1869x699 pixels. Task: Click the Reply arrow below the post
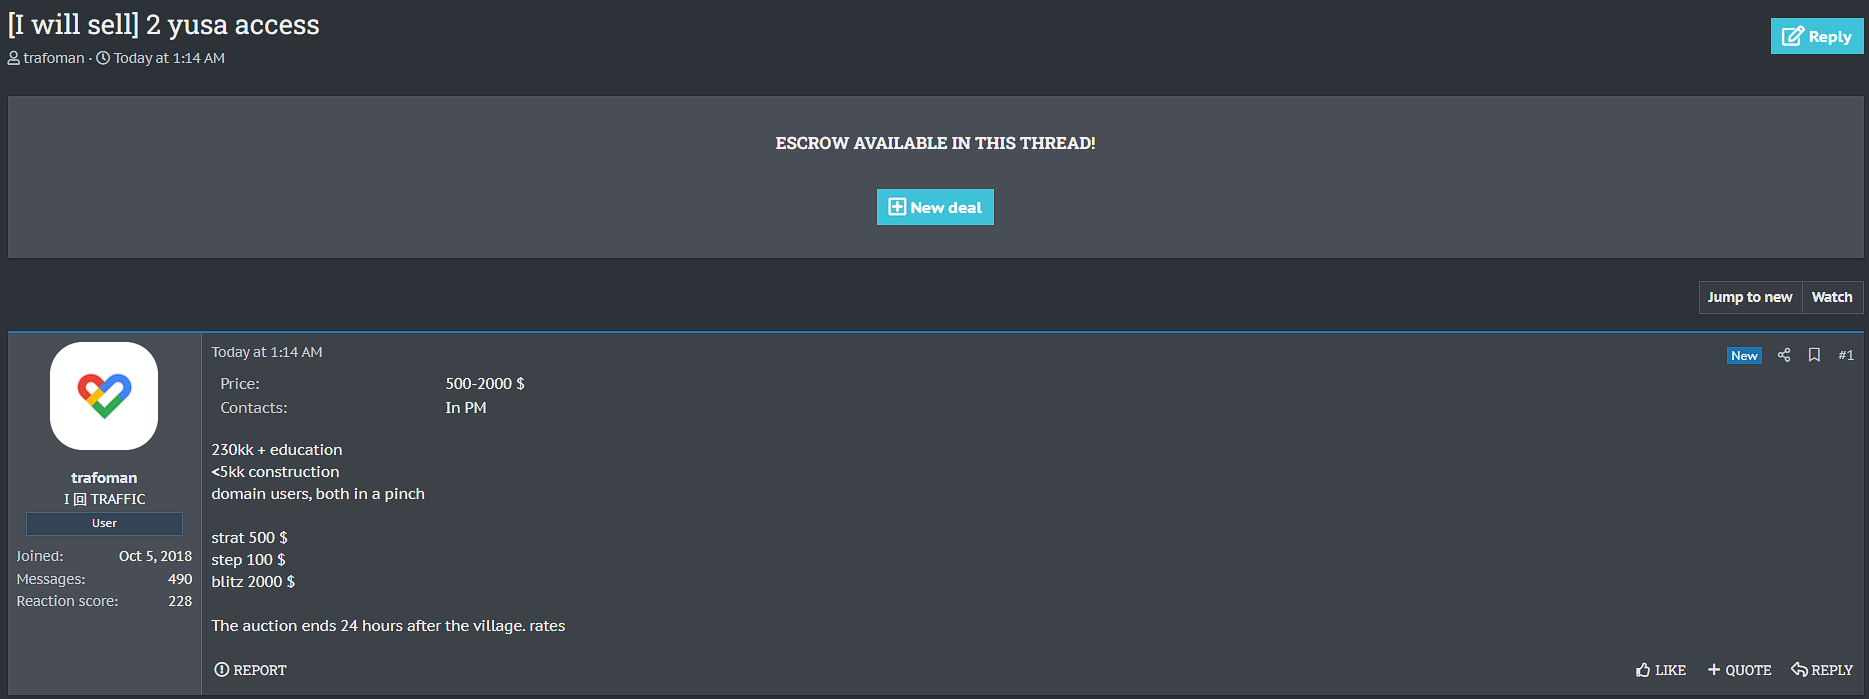coord(1822,670)
